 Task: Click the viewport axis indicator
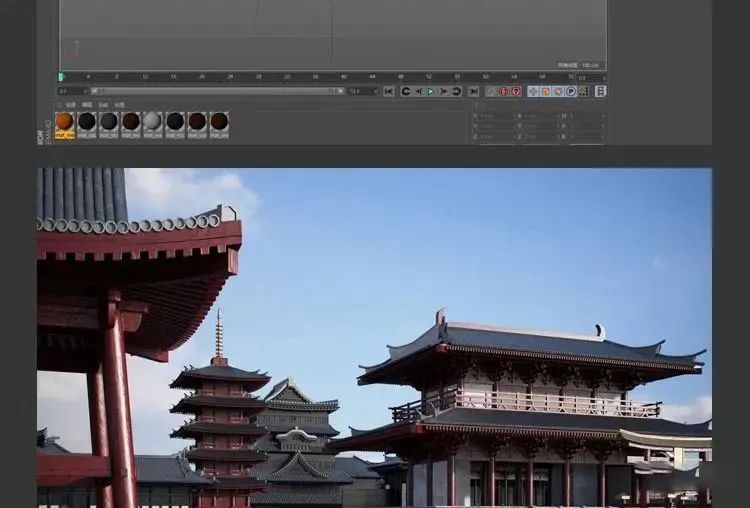73,50
